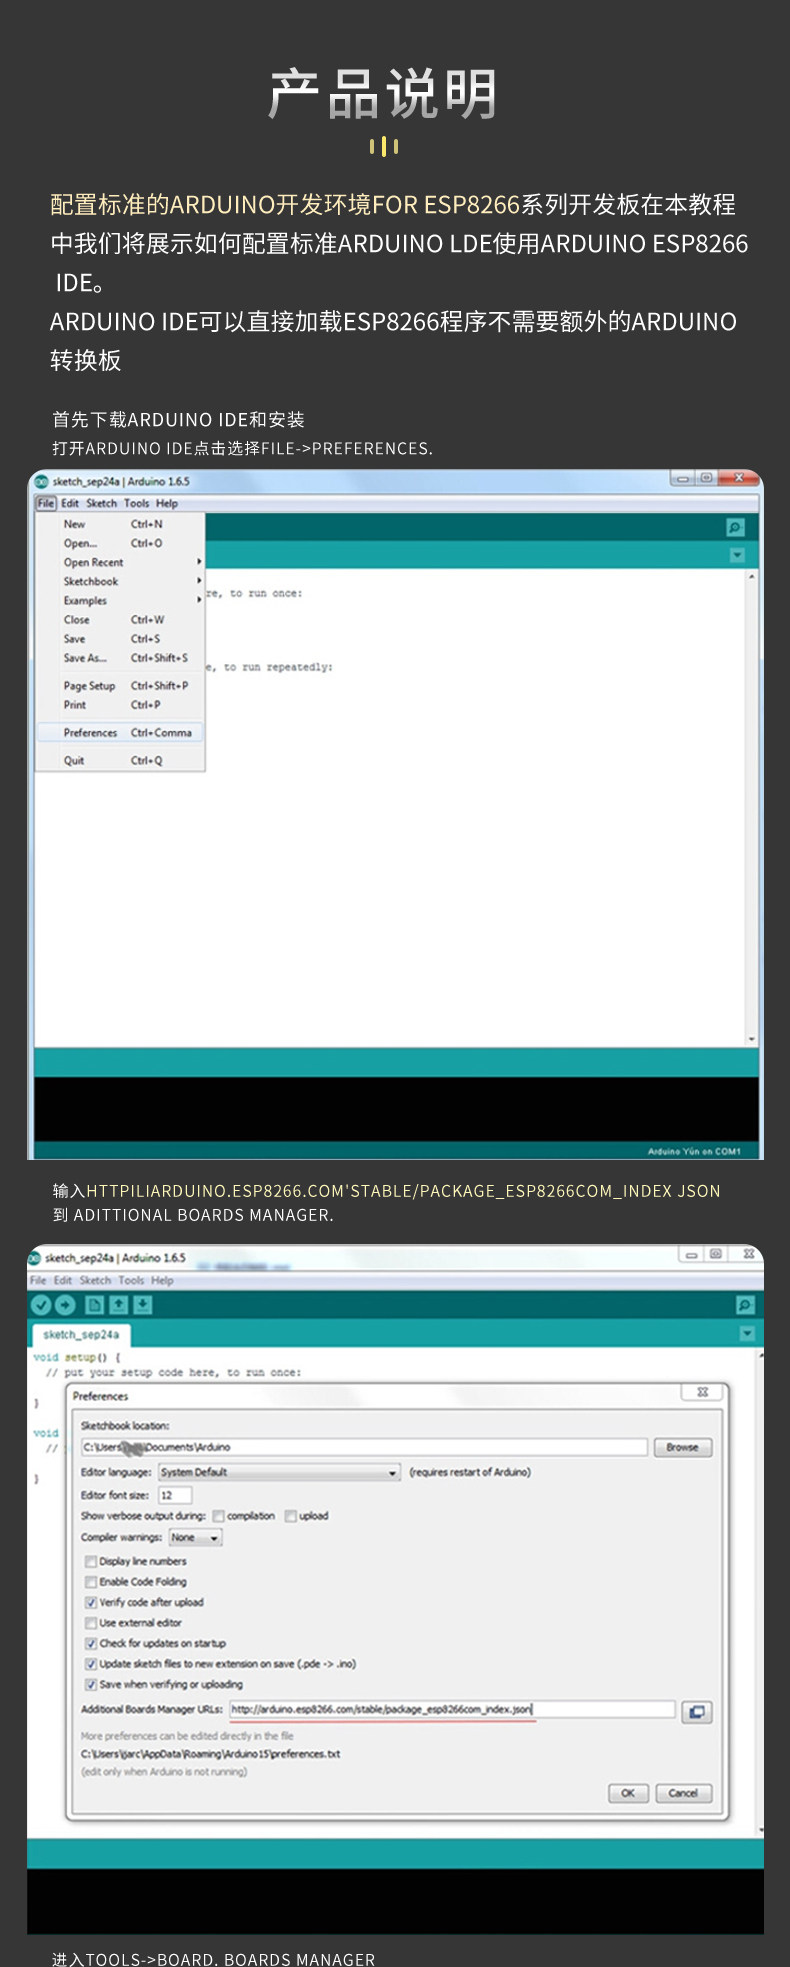Click the Additional Boards Manager URLs field
The height and width of the screenshot is (1967, 790).
(x=452, y=1710)
